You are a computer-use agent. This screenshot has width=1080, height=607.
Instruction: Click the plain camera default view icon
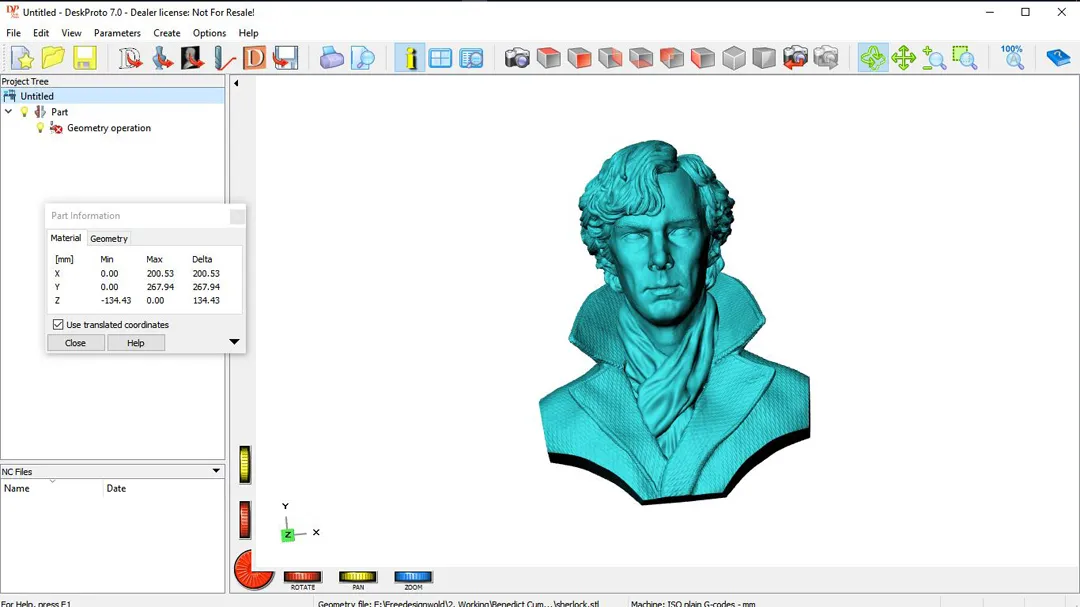pos(517,58)
